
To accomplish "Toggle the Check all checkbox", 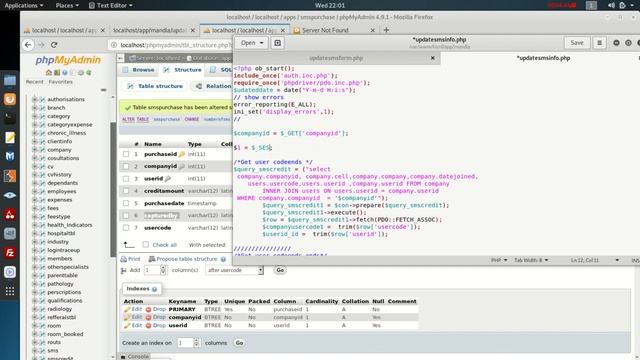I will pos(146,244).
